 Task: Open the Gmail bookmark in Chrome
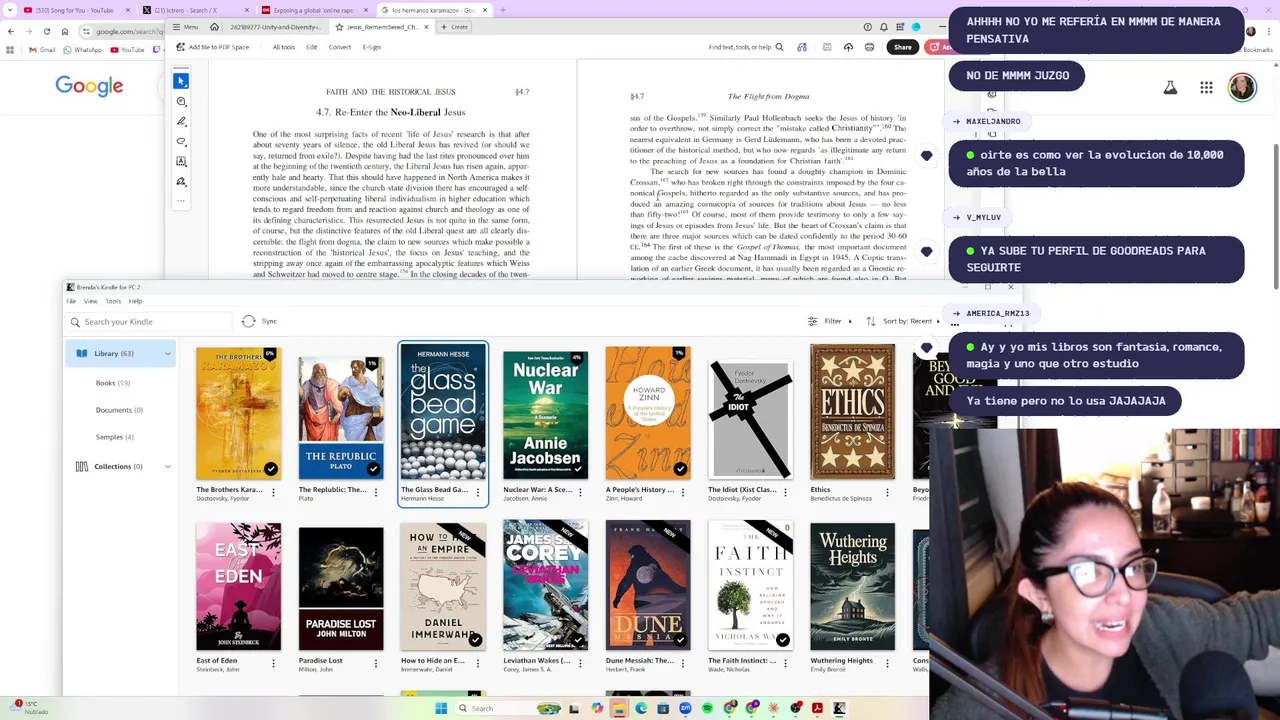(42, 49)
